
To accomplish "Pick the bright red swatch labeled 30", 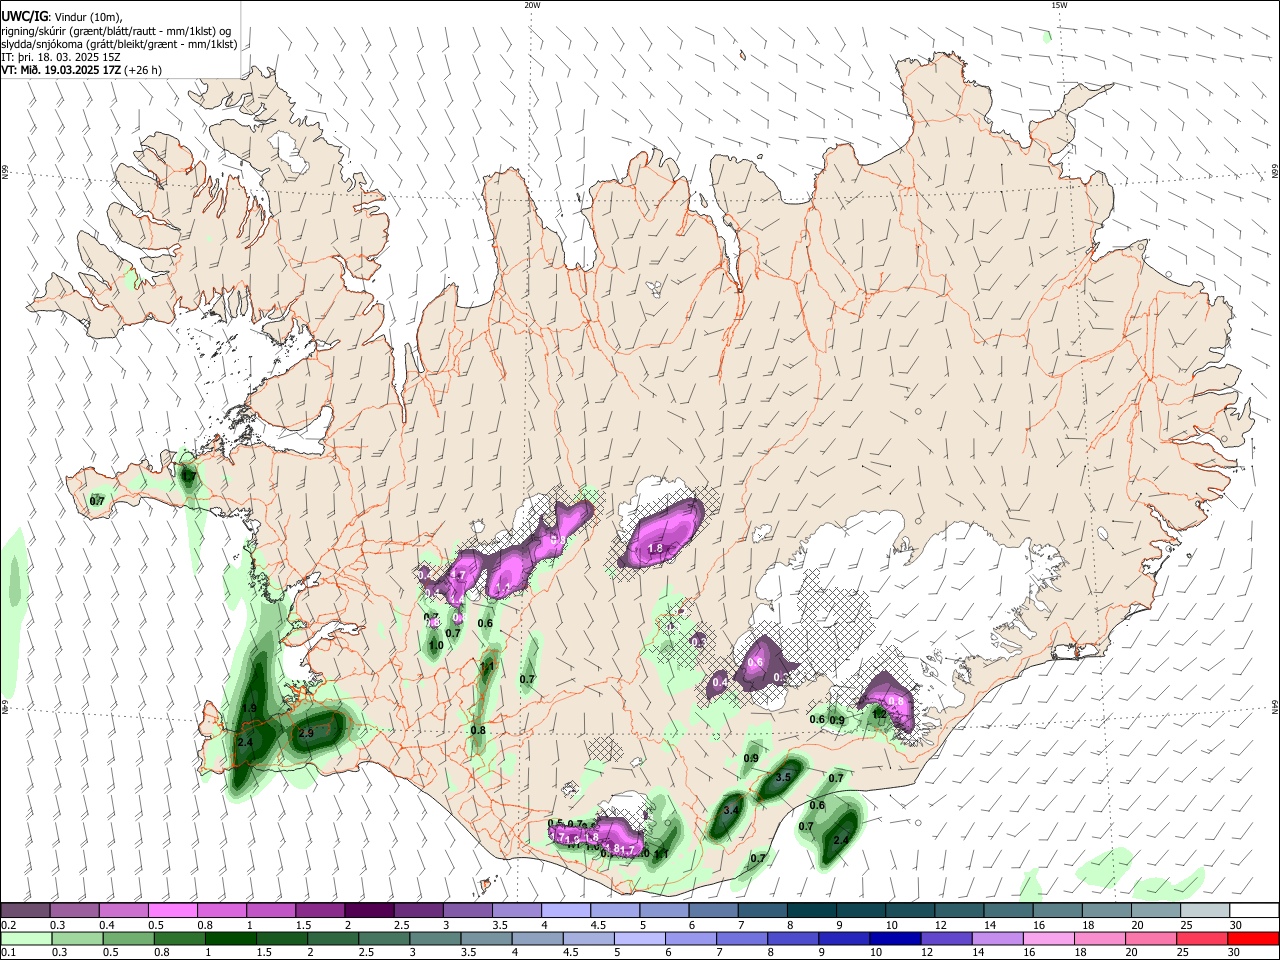I will [x=1254, y=938].
